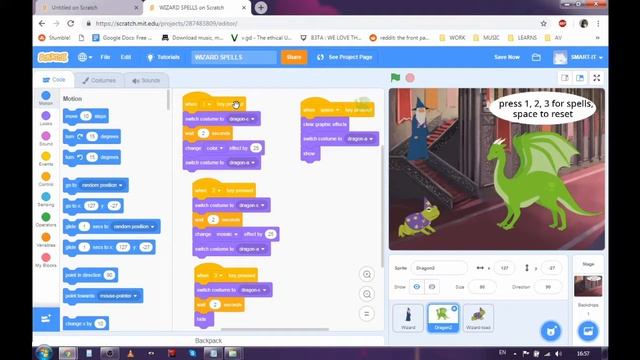
Task: Open the Edit menu
Action: click(126, 57)
